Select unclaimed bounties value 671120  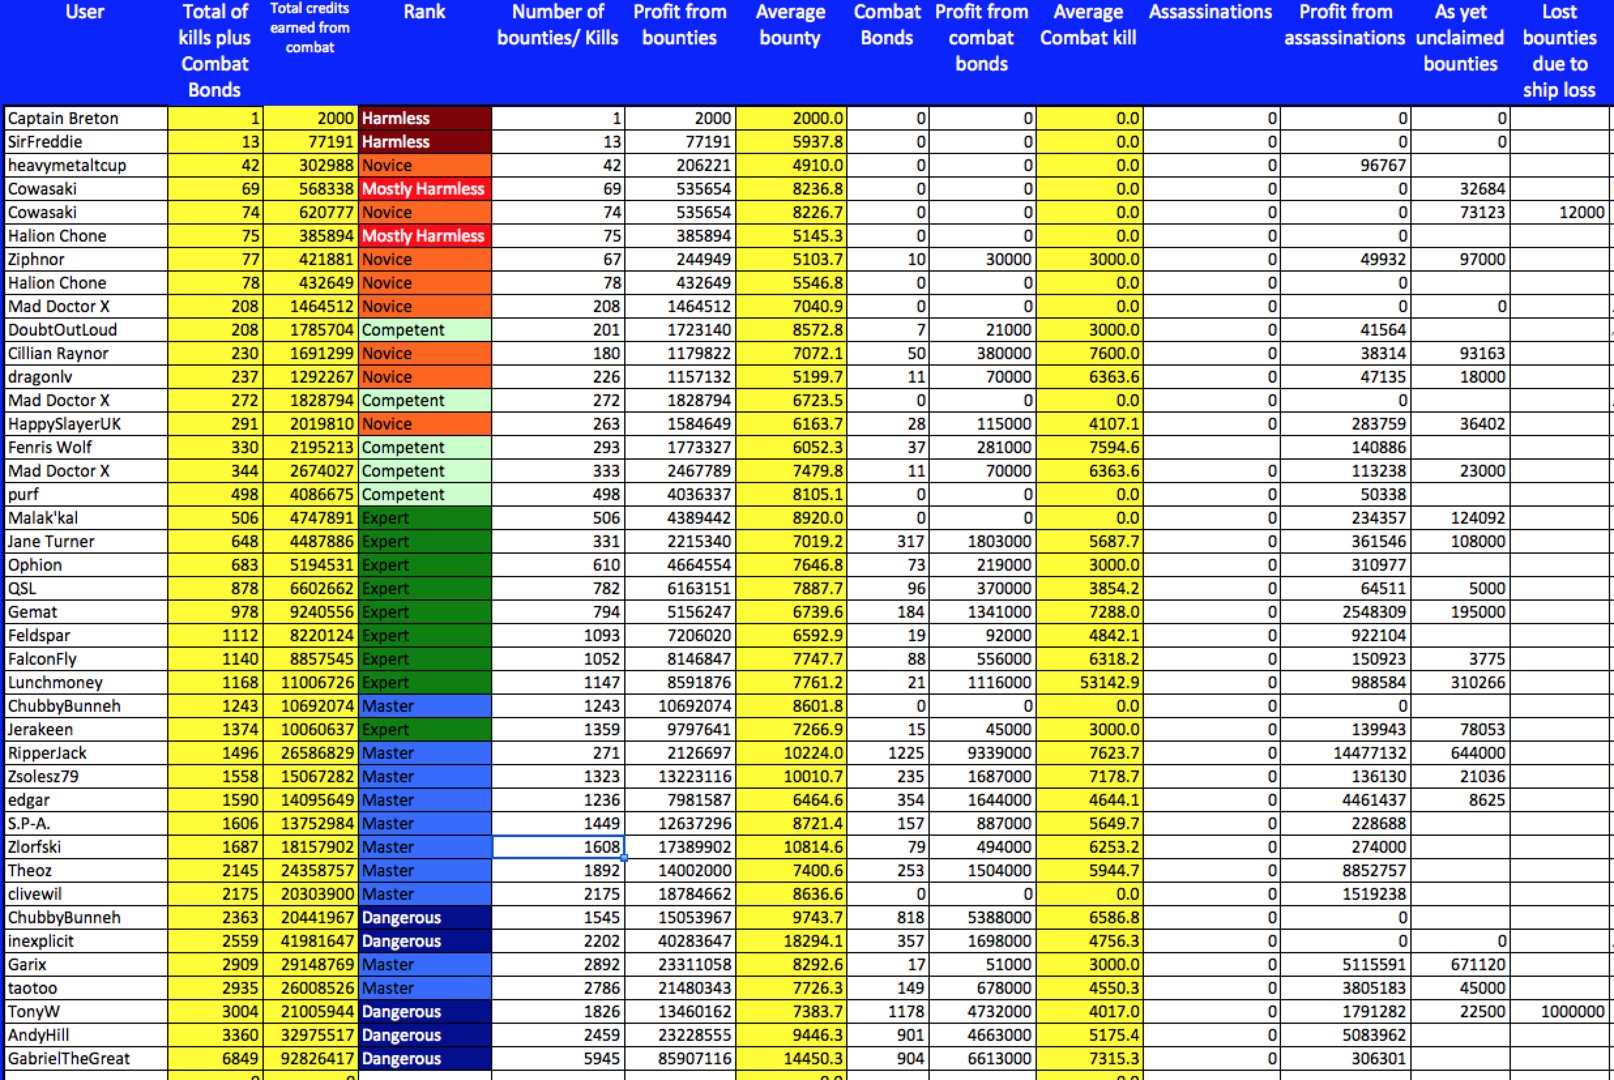tap(1460, 964)
